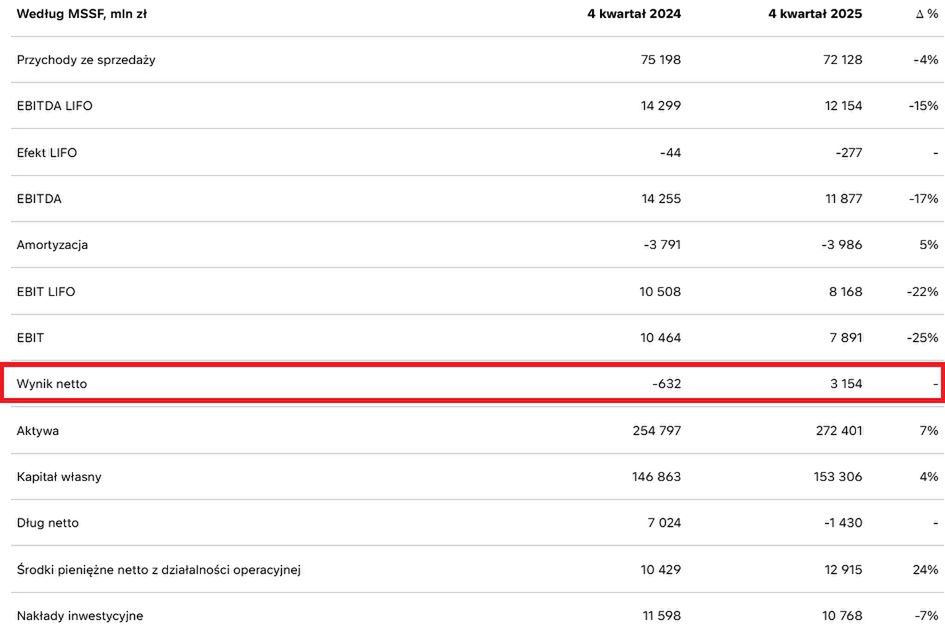Screen dimensions: 945x634
Task: Click the value '75 198'
Action: click(661, 60)
